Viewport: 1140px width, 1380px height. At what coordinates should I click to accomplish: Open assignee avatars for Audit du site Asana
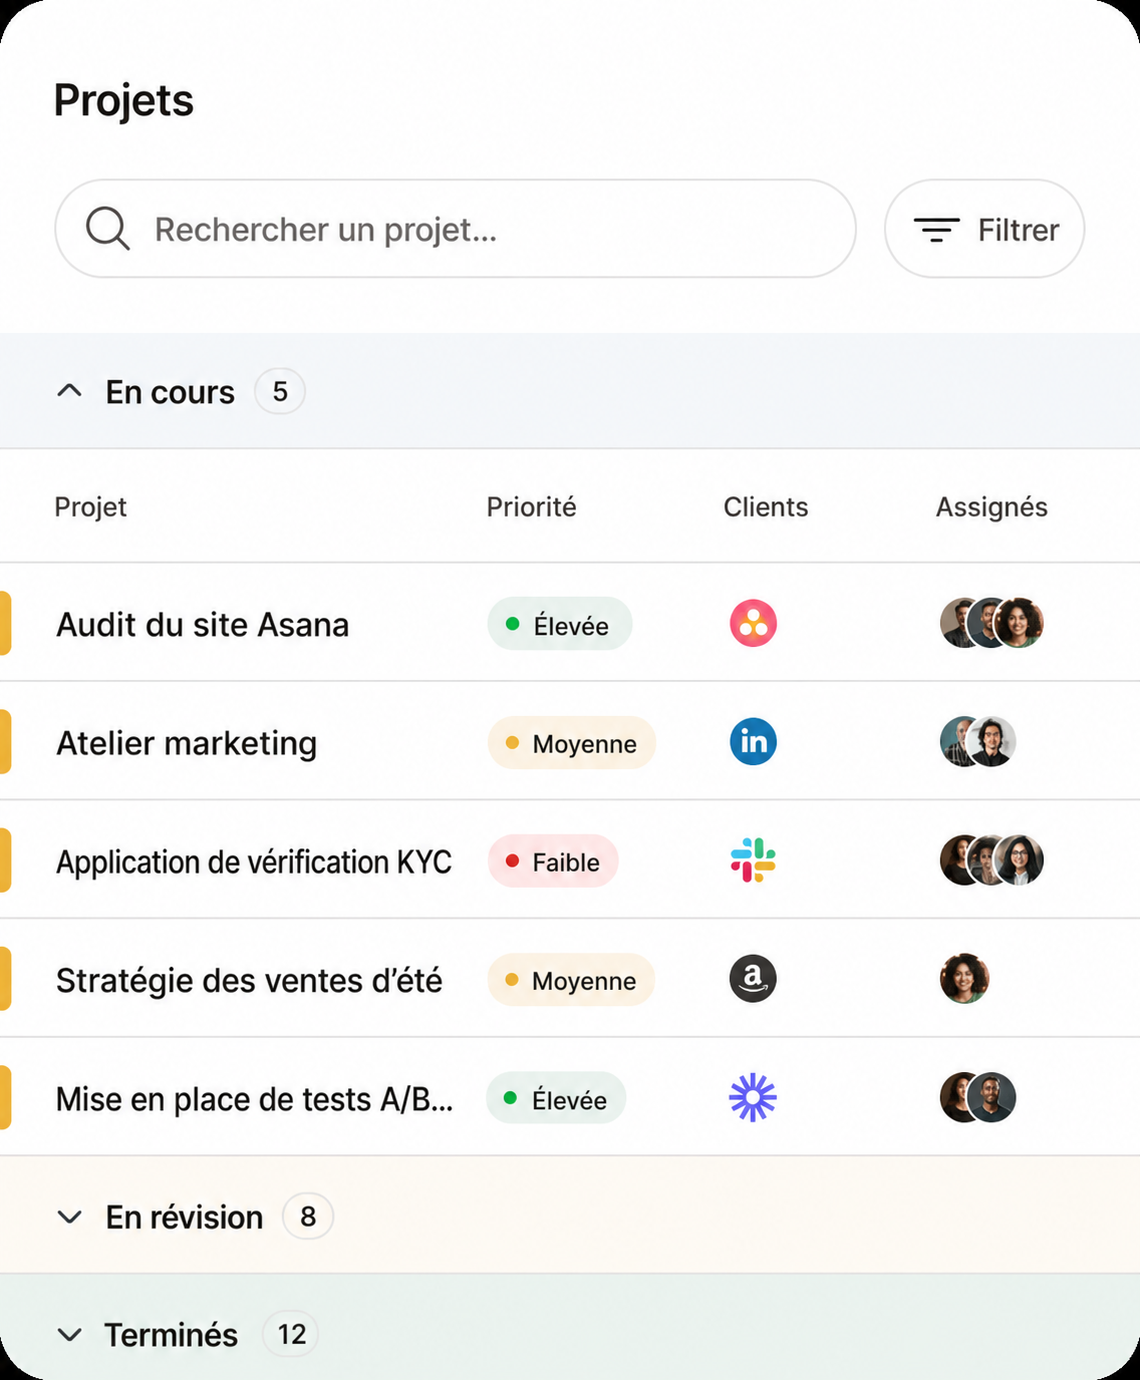coord(992,623)
